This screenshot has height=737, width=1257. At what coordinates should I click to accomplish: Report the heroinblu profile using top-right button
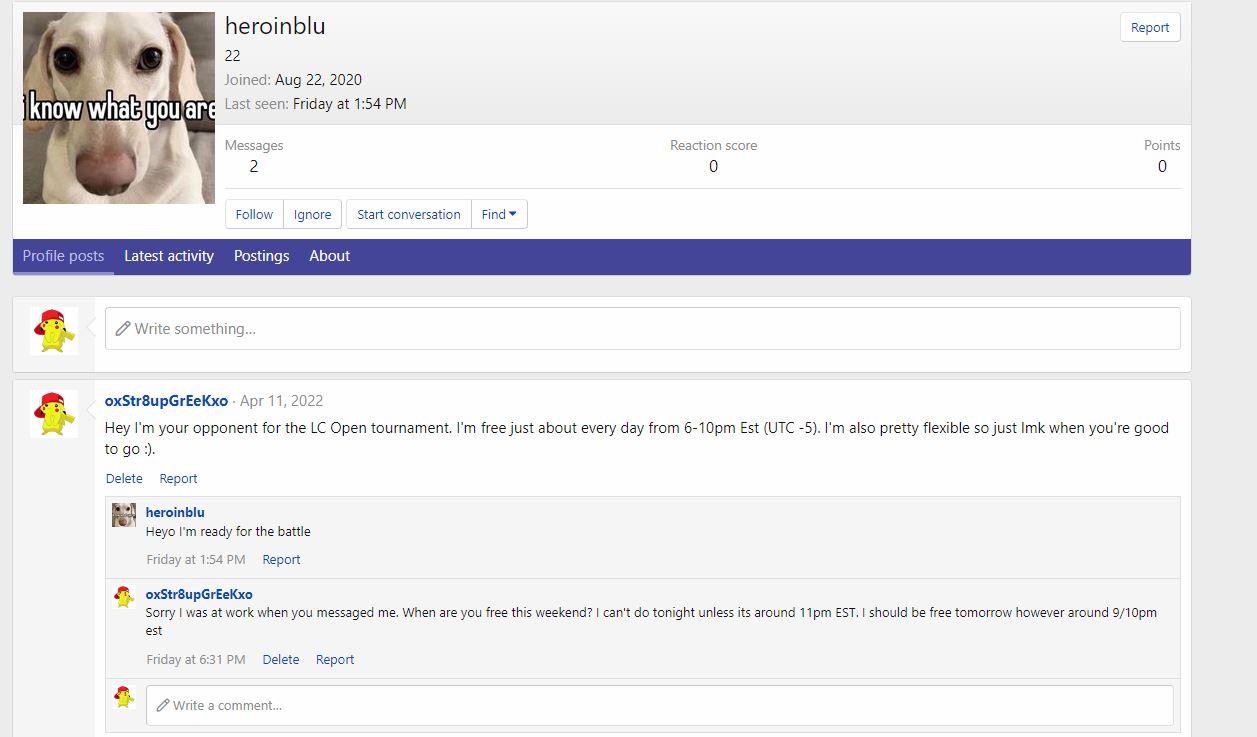tap(1149, 28)
